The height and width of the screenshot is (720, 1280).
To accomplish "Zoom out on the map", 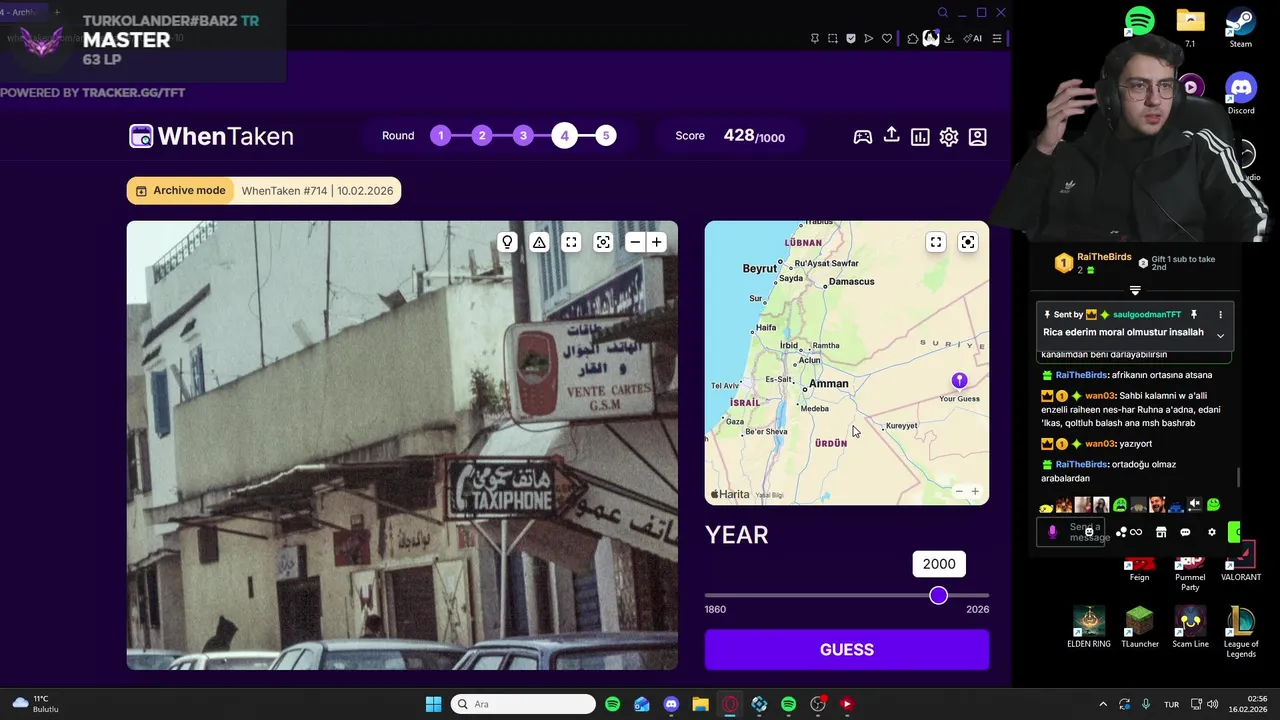I will 959,491.
